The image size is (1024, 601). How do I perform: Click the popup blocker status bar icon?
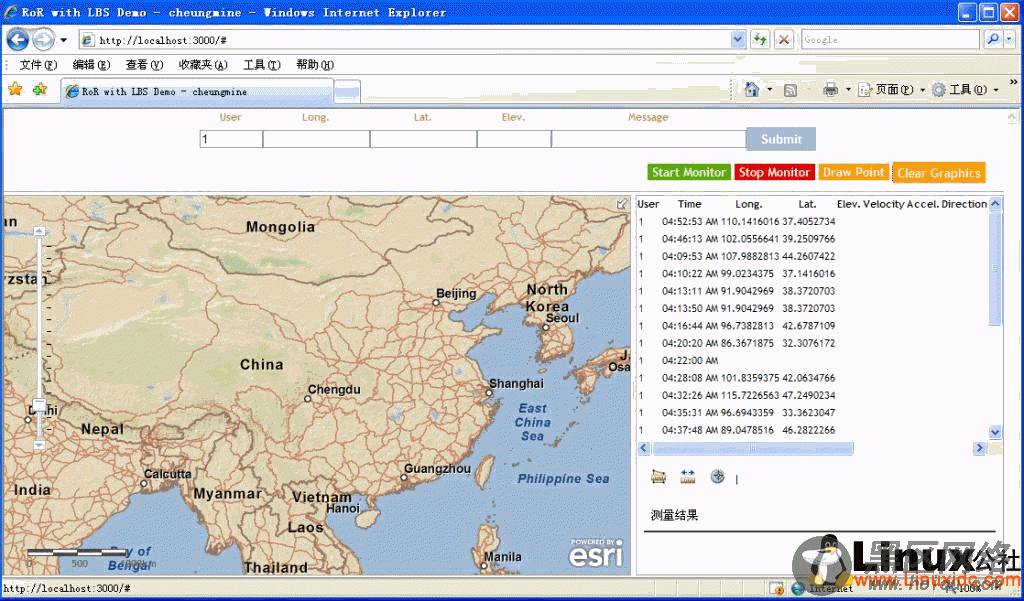point(776,588)
